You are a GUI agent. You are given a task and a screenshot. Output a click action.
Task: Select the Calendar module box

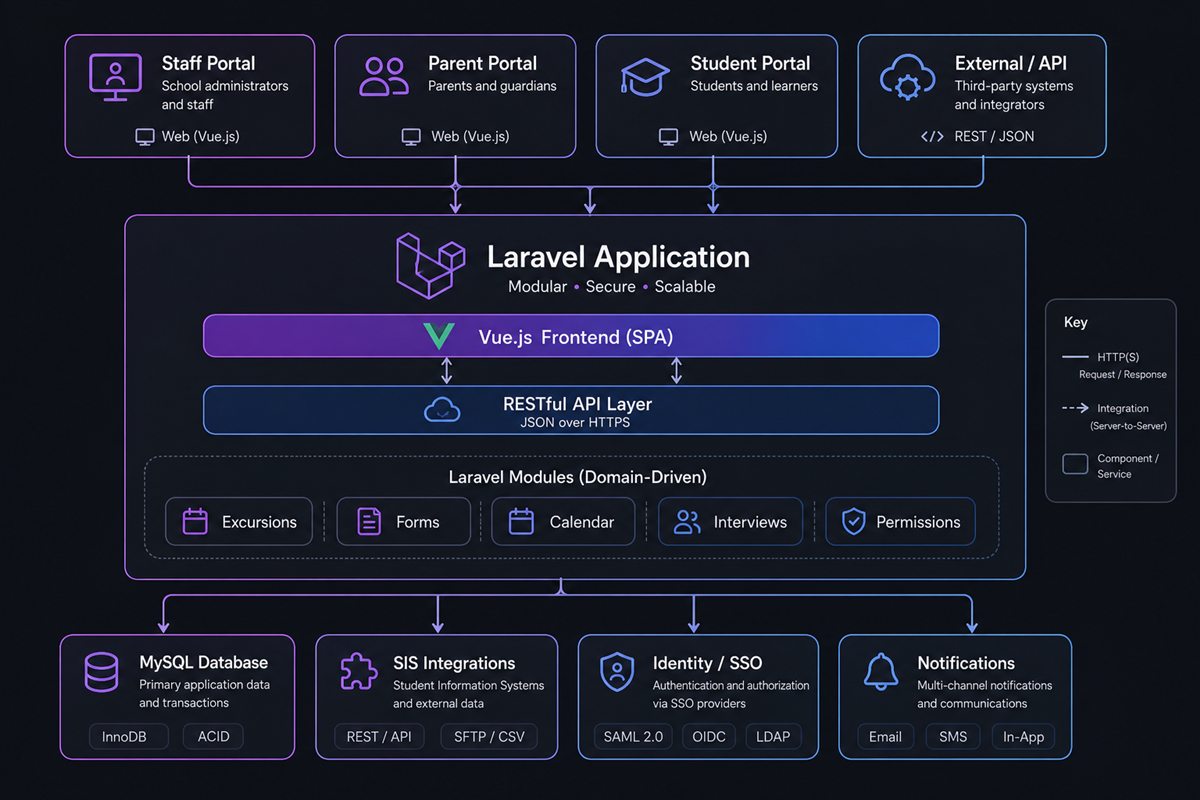[563, 521]
